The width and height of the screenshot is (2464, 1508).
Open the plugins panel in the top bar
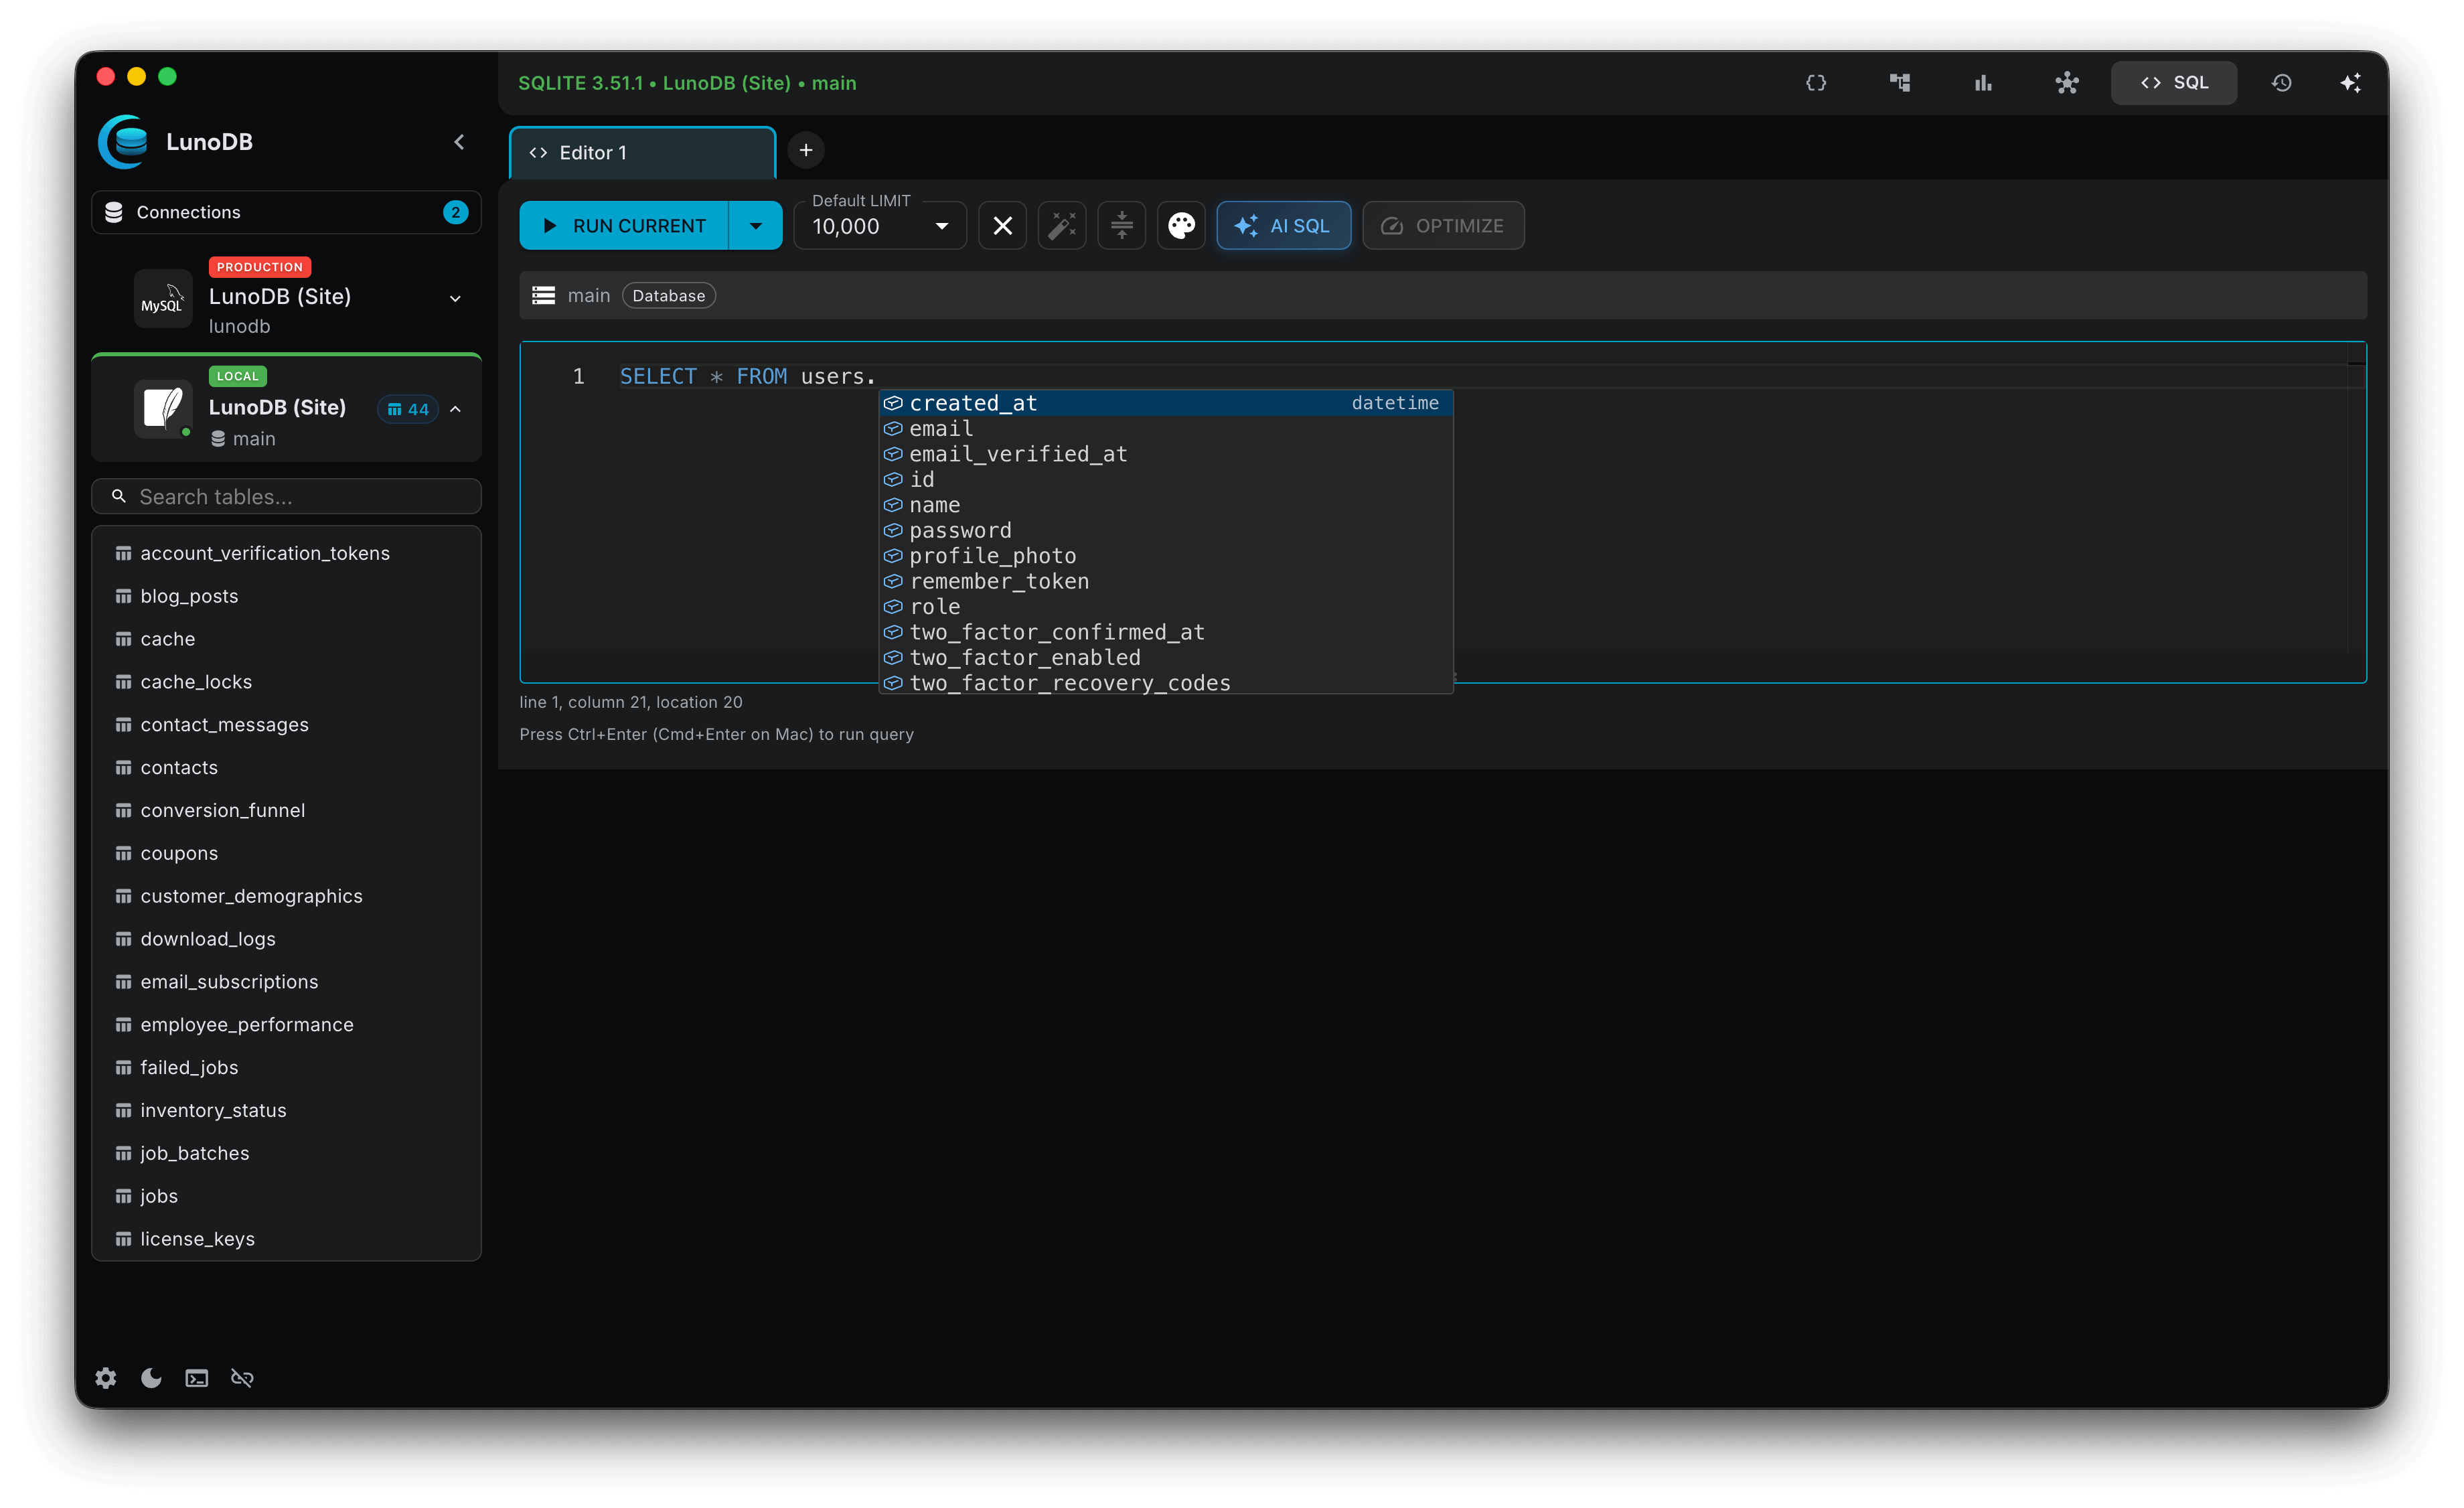[2066, 83]
